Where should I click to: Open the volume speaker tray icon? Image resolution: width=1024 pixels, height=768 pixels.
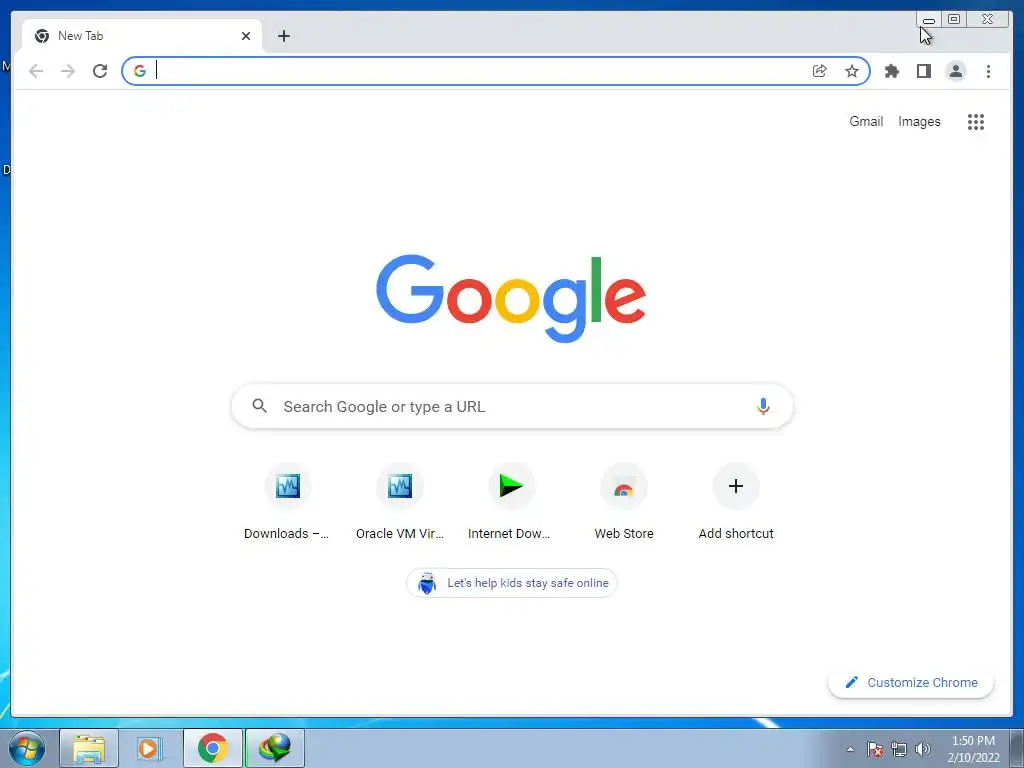(923, 749)
